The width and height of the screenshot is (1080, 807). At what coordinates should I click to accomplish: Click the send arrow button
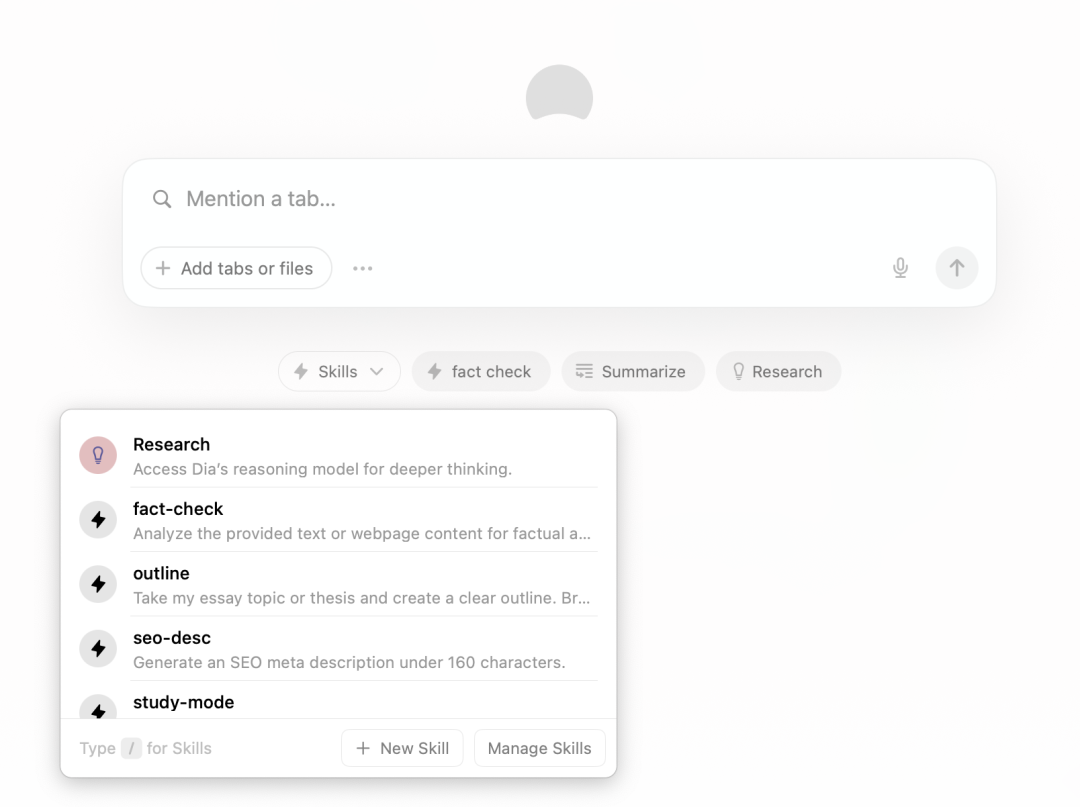coord(957,268)
